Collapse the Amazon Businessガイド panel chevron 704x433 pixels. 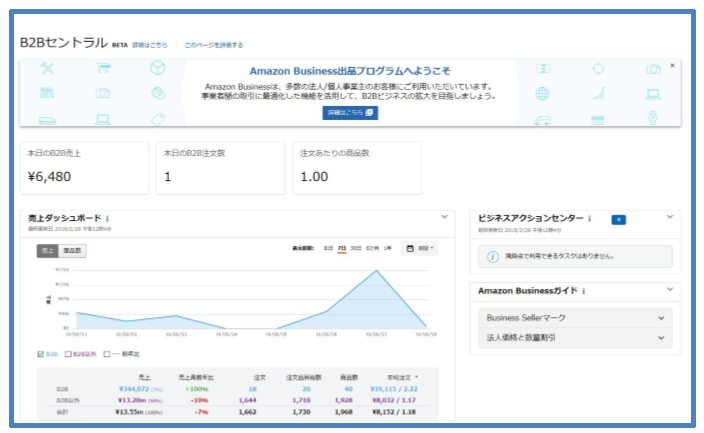tap(670, 289)
